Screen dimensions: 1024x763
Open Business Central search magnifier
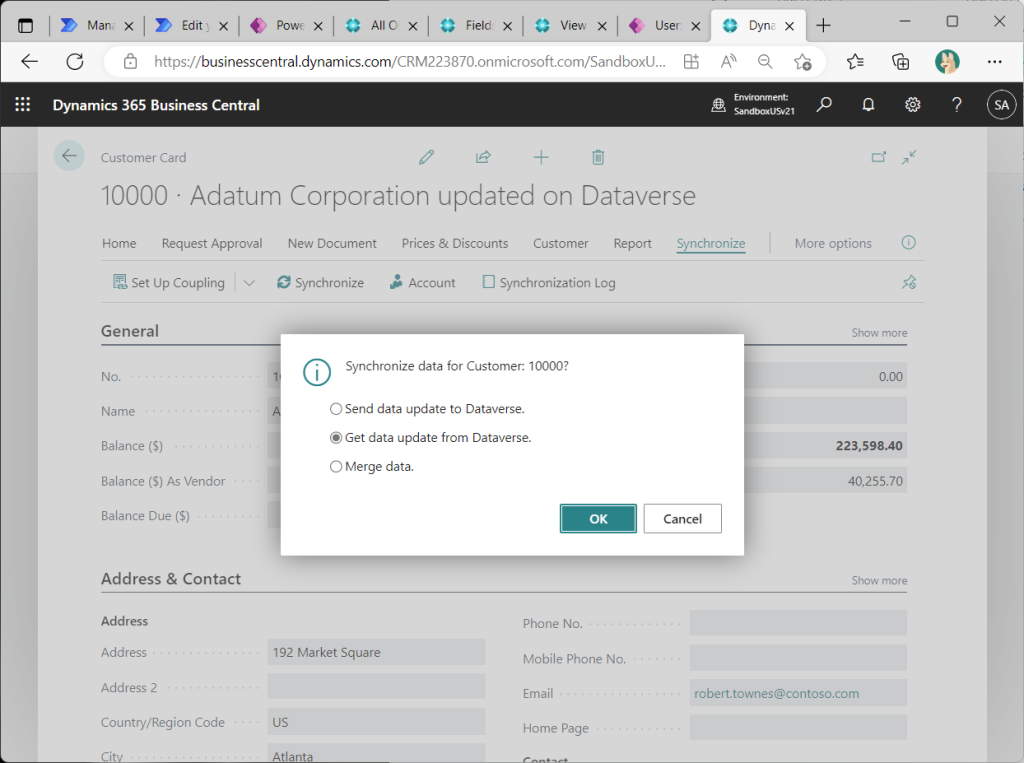coord(824,105)
